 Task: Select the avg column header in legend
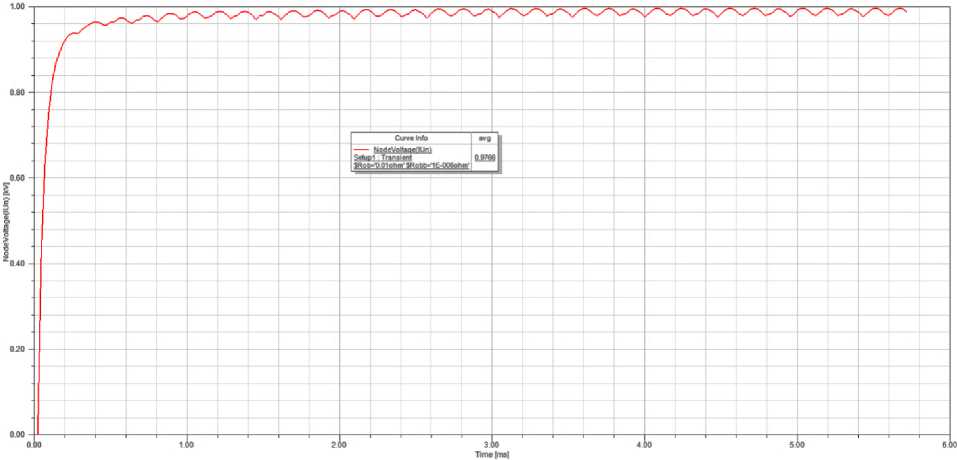click(485, 138)
